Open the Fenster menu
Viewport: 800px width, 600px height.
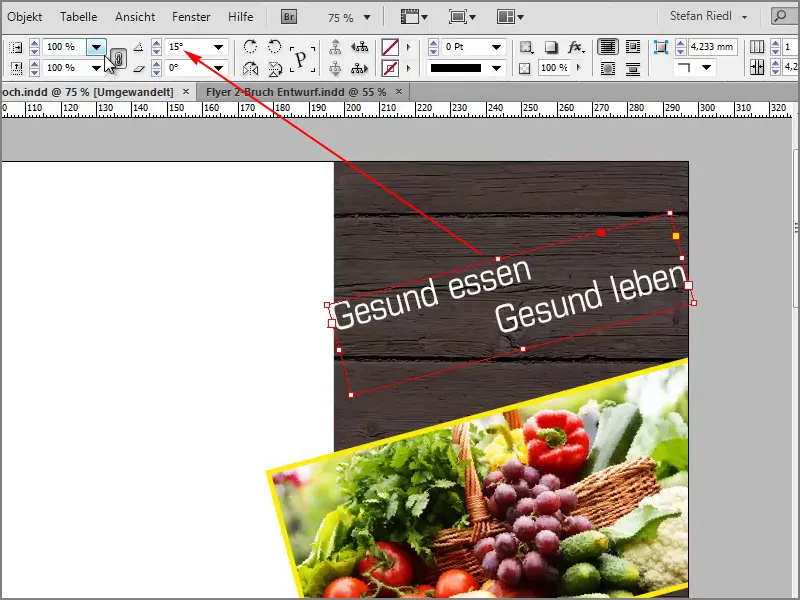pyautogui.click(x=191, y=17)
